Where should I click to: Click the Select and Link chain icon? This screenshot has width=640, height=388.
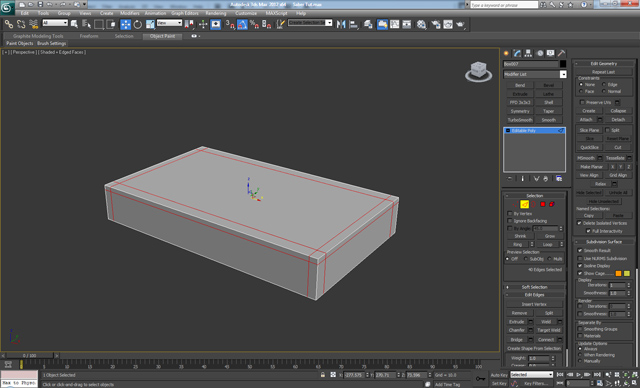tap(9, 24)
